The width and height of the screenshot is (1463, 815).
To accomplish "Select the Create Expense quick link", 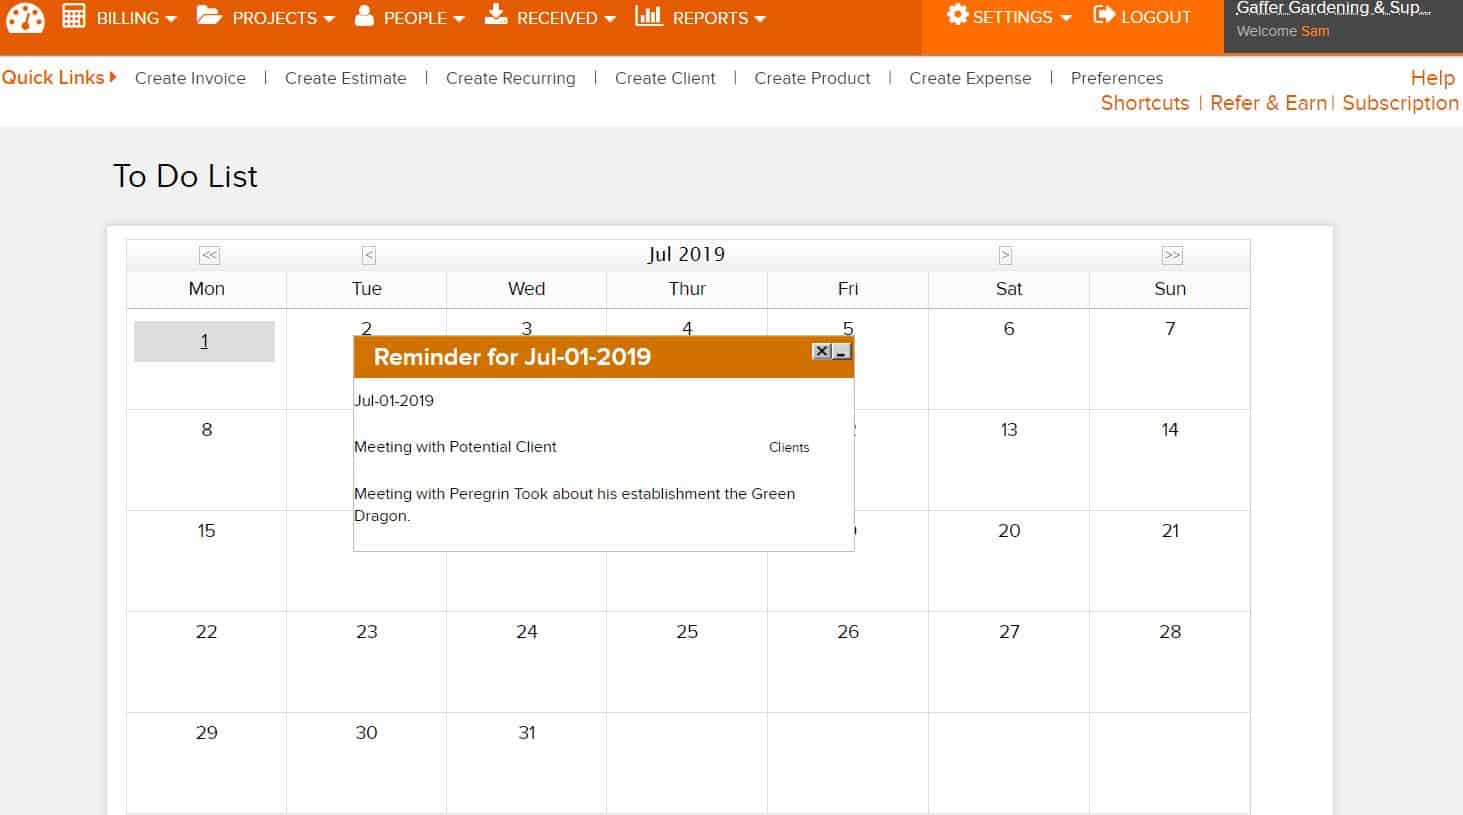I will [x=970, y=78].
